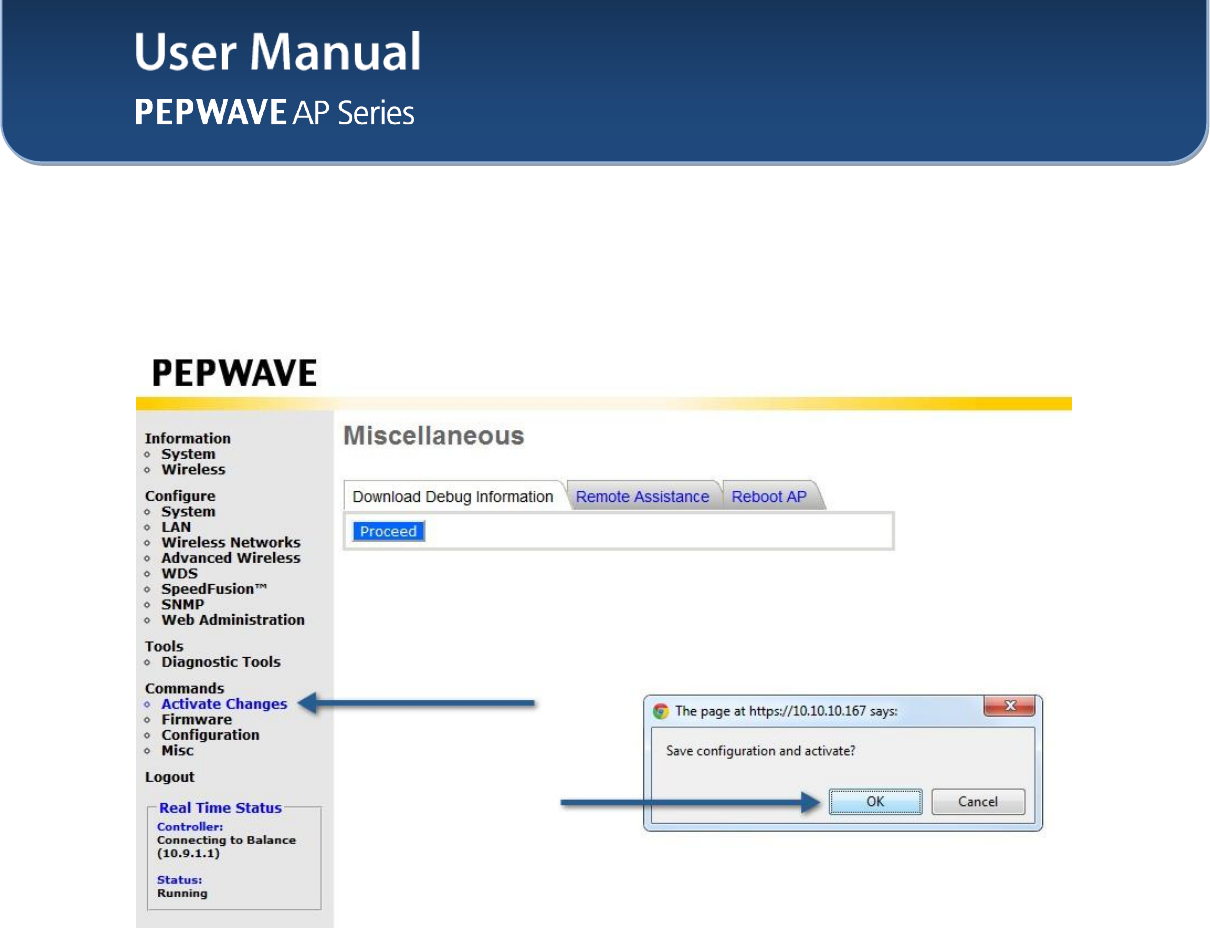Screen dimensions: 1210x928
Task: Cancel the save configuration dialog
Action: tap(978, 801)
